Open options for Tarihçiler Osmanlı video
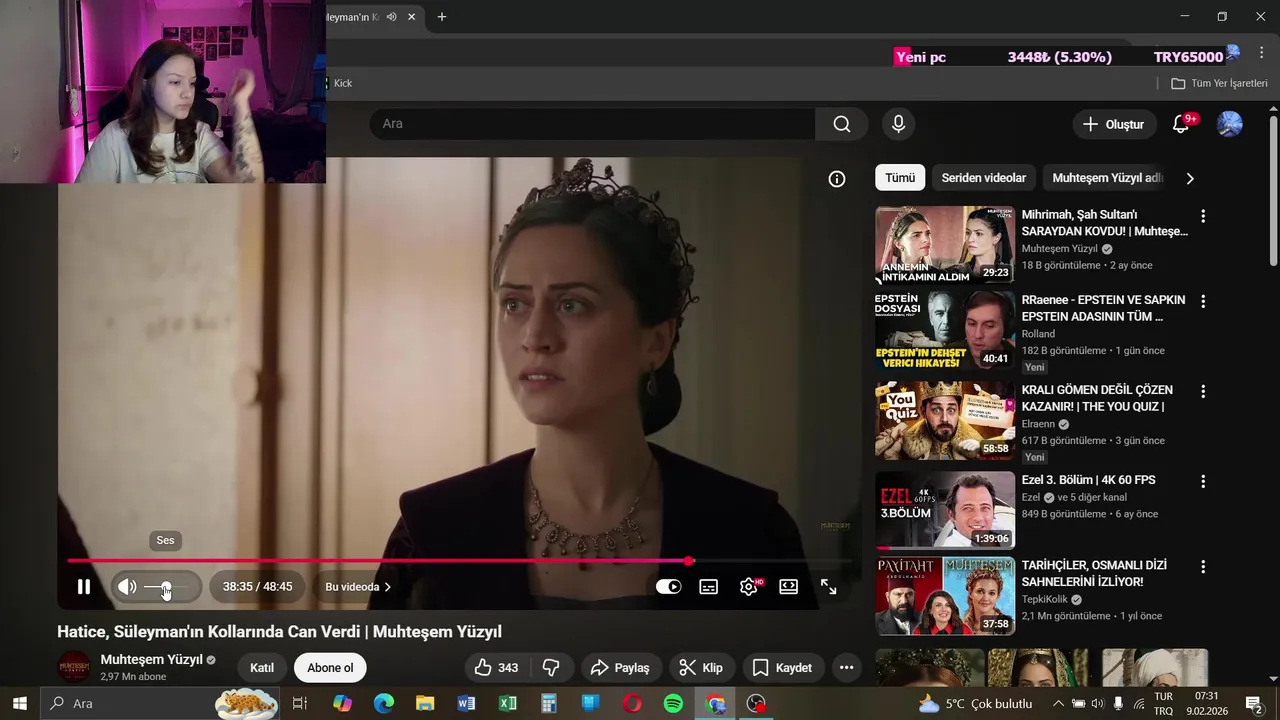Image resolution: width=1280 pixels, height=720 pixels. 1203,566
